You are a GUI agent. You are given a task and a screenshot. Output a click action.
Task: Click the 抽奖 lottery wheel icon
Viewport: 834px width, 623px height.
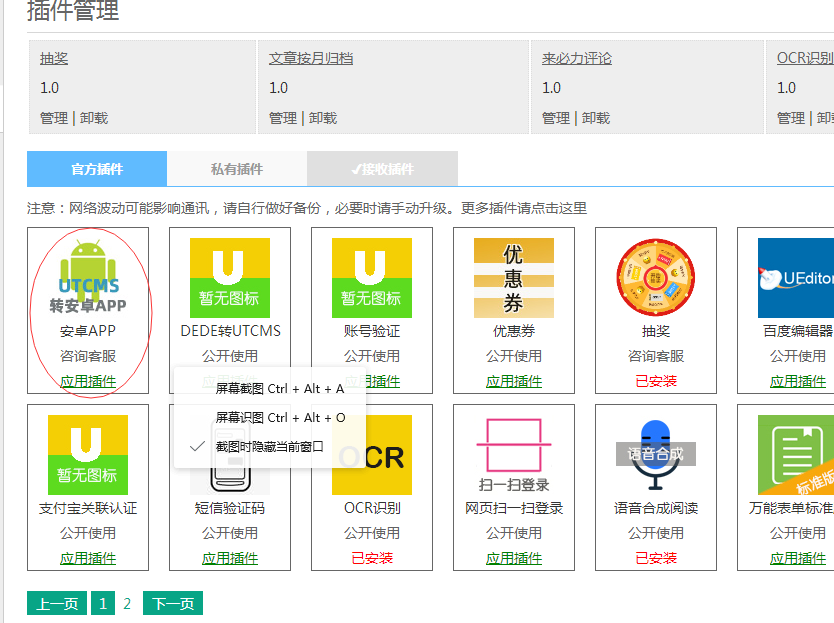click(x=656, y=277)
